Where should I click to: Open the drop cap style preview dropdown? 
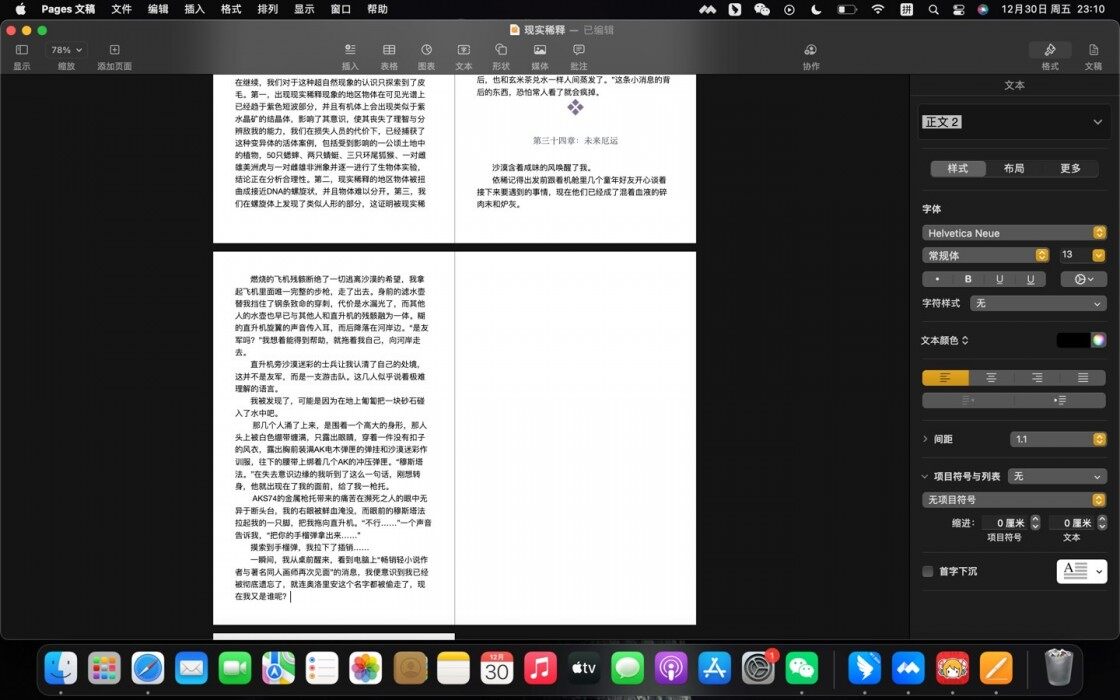1081,571
